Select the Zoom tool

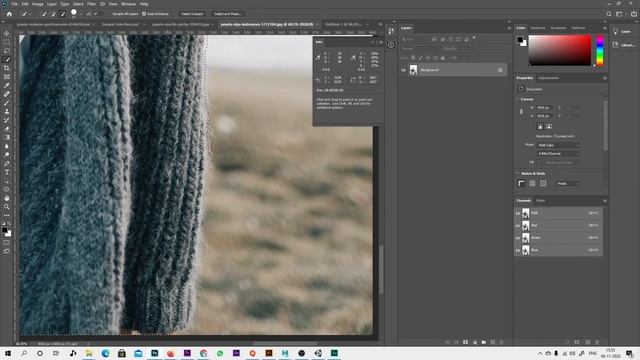(x=7, y=207)
